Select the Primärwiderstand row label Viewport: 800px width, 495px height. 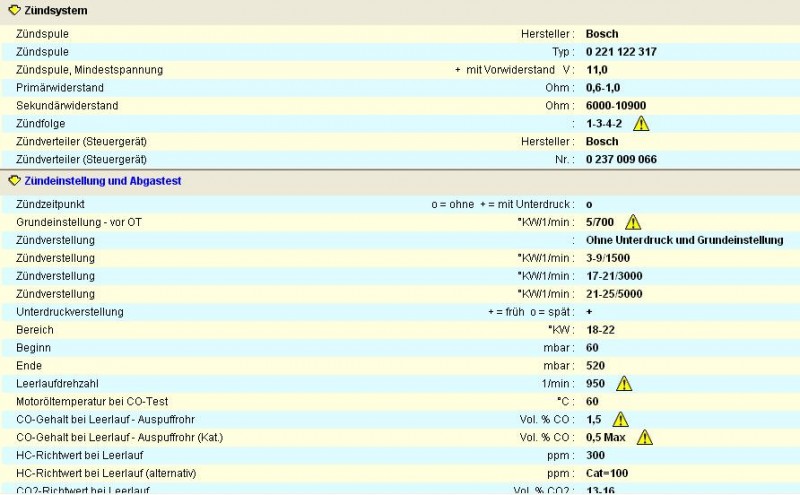tap(58, 88)
